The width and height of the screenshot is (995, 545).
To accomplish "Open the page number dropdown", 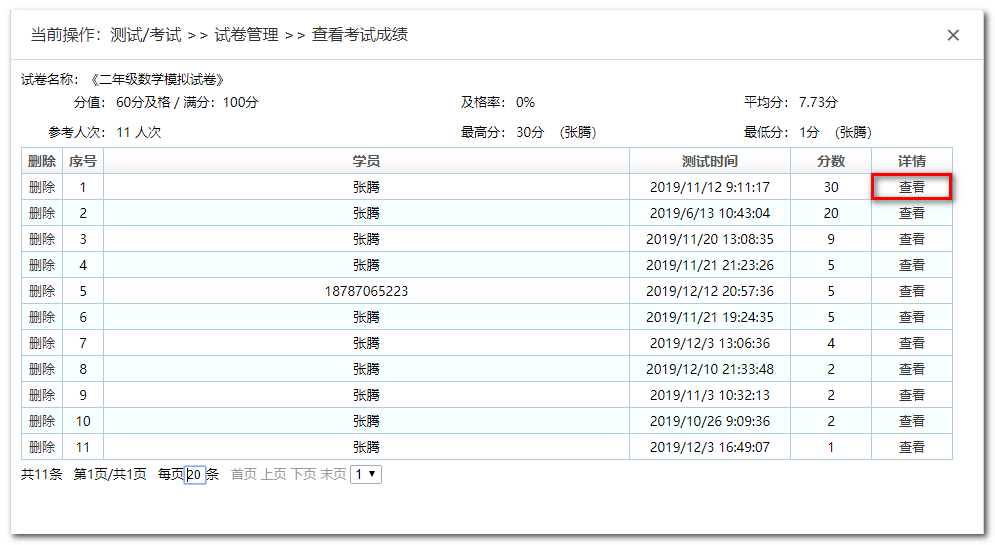I will pyautogui.click(x=366, y=474).
